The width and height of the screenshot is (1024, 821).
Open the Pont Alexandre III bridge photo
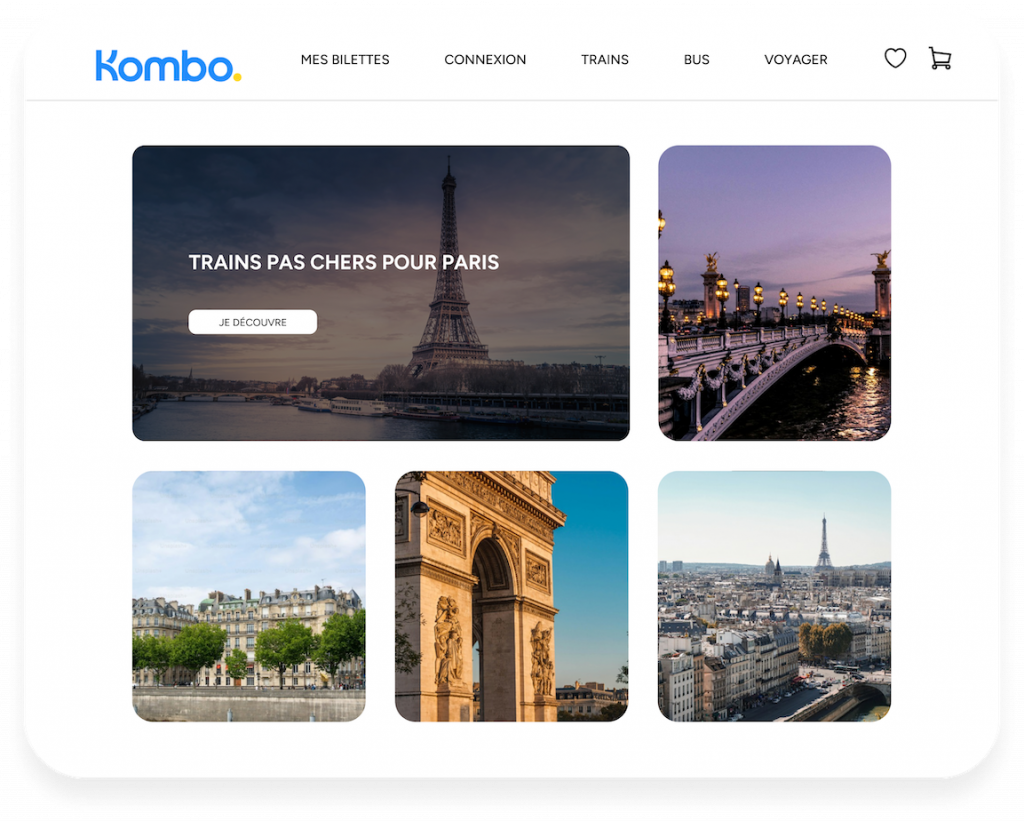tap(775, 293)
